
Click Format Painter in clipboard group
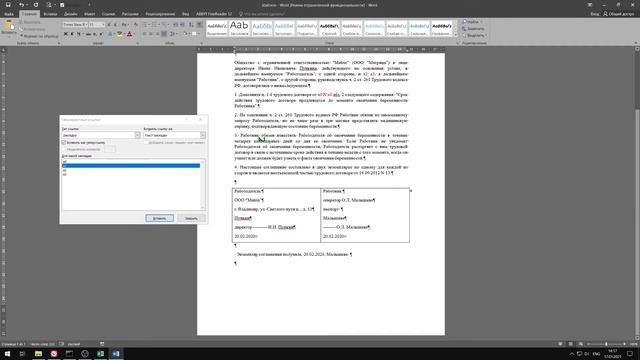(x=39, y=36)
